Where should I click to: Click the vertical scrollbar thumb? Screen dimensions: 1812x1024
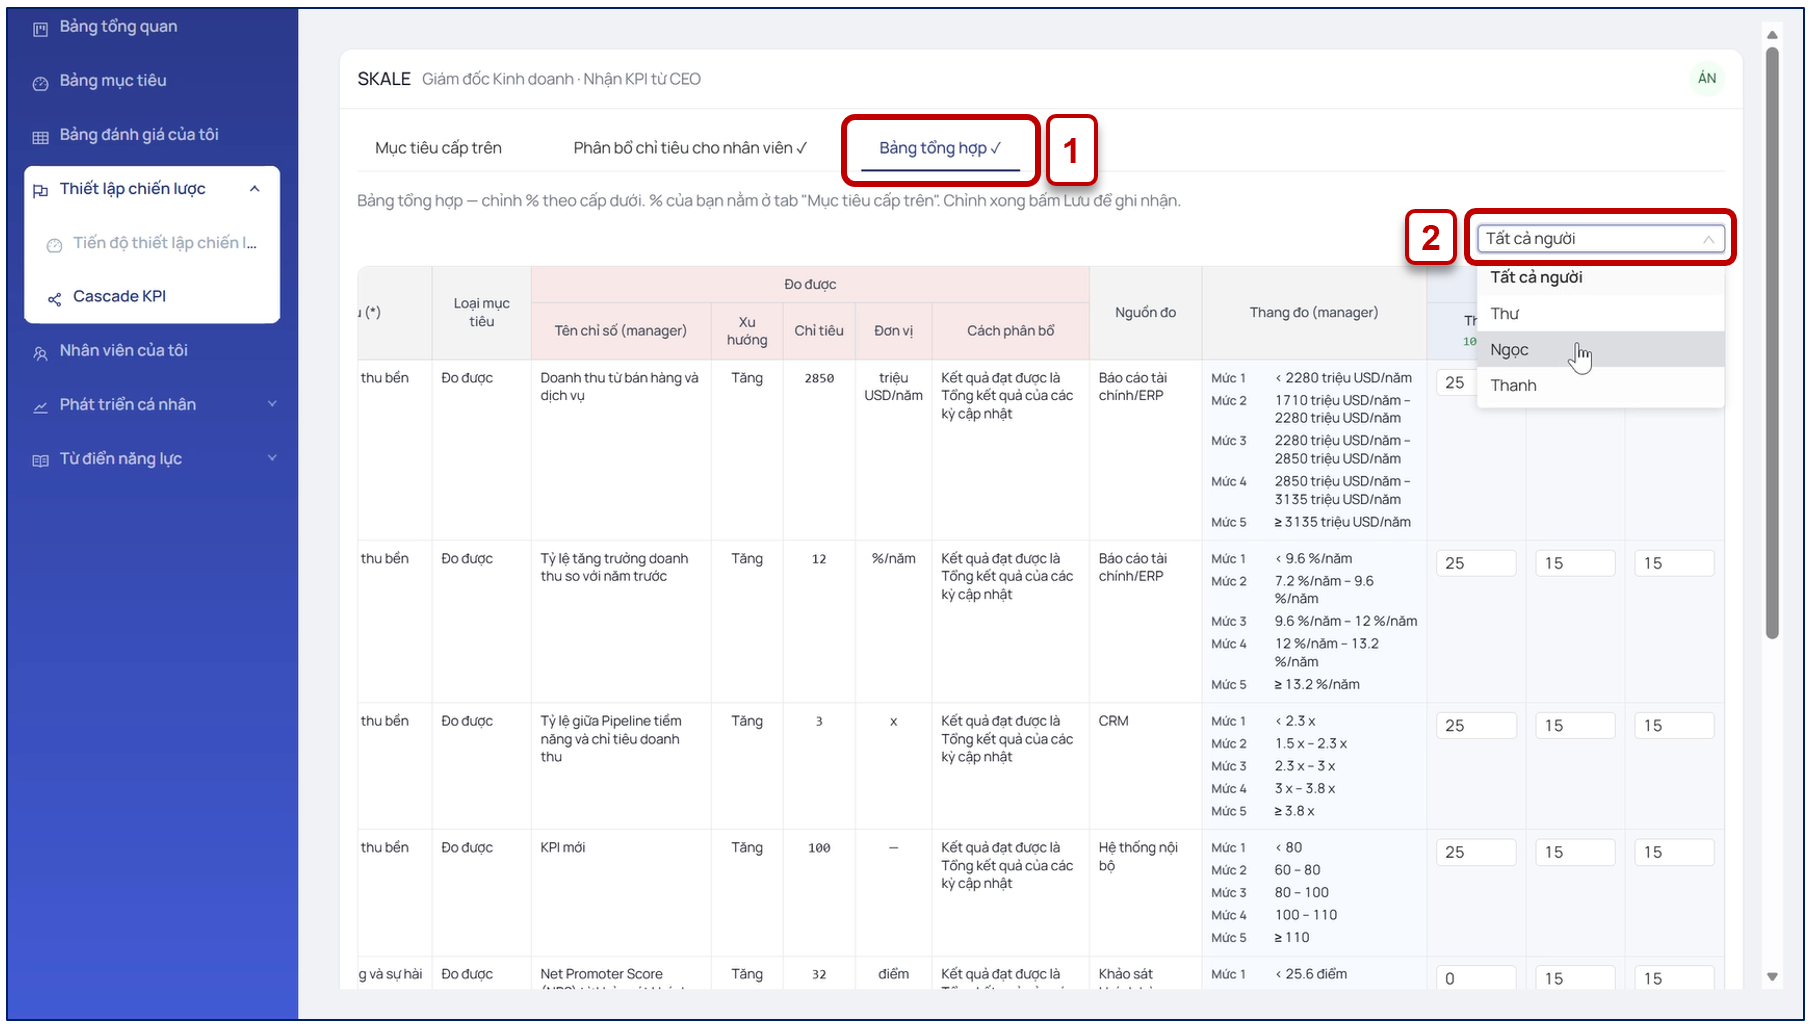[x=1772, y=343]
